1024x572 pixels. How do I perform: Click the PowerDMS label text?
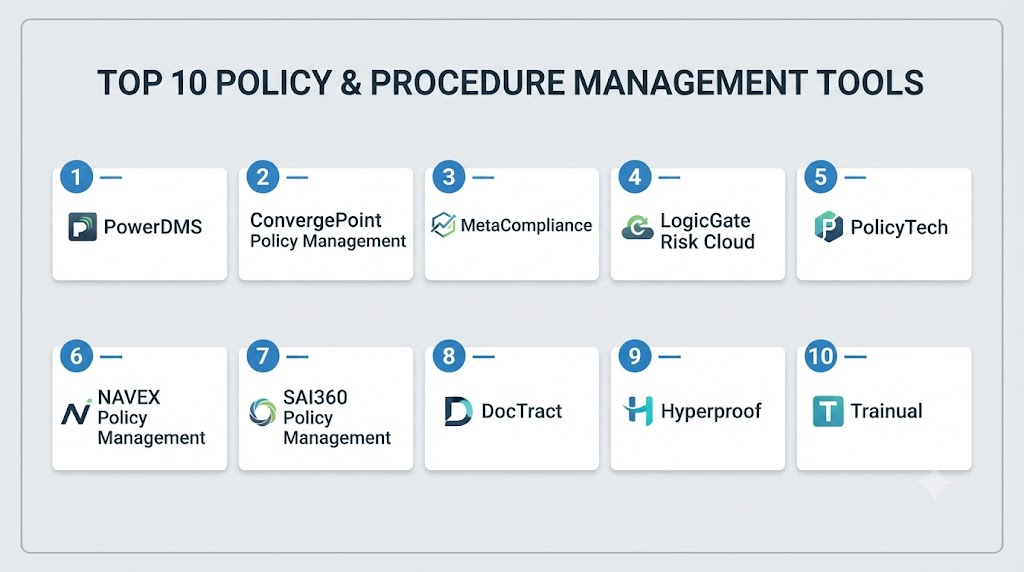click(153, 227)
